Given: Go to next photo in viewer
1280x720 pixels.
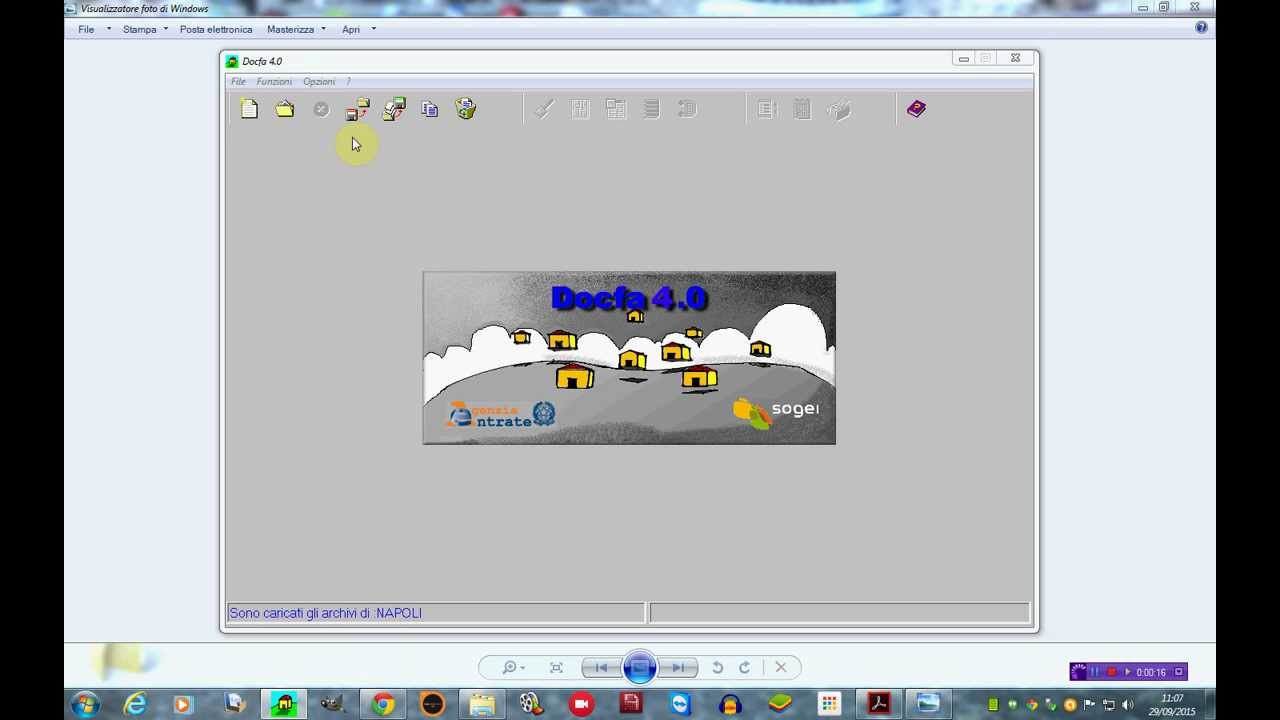Looking at the screenshot, I should [678, 668].
